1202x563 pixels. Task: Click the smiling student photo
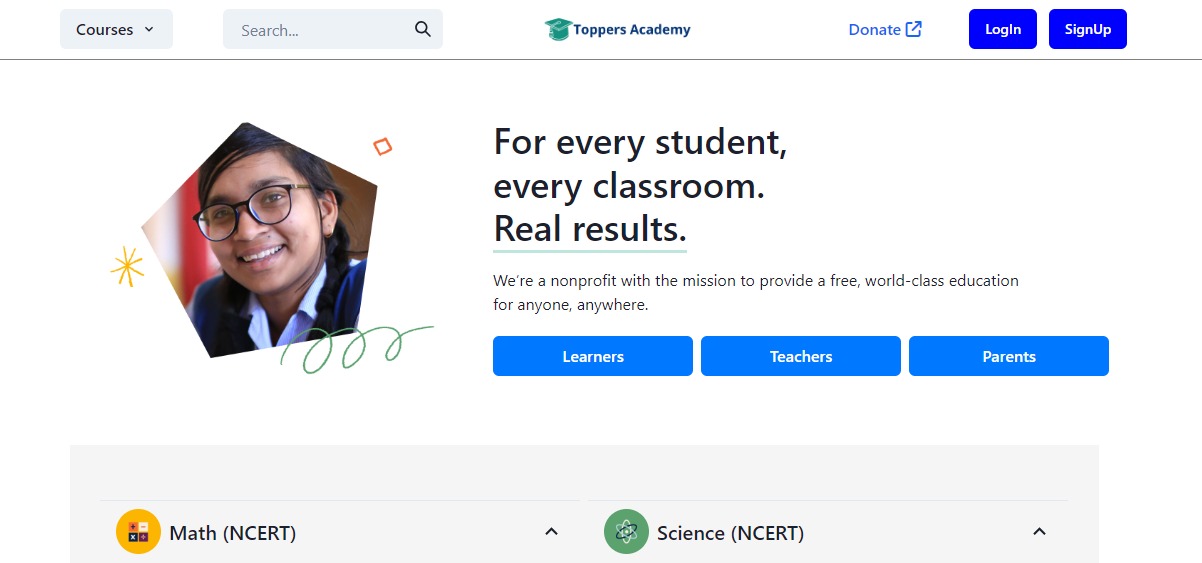(x=260, y=240)
